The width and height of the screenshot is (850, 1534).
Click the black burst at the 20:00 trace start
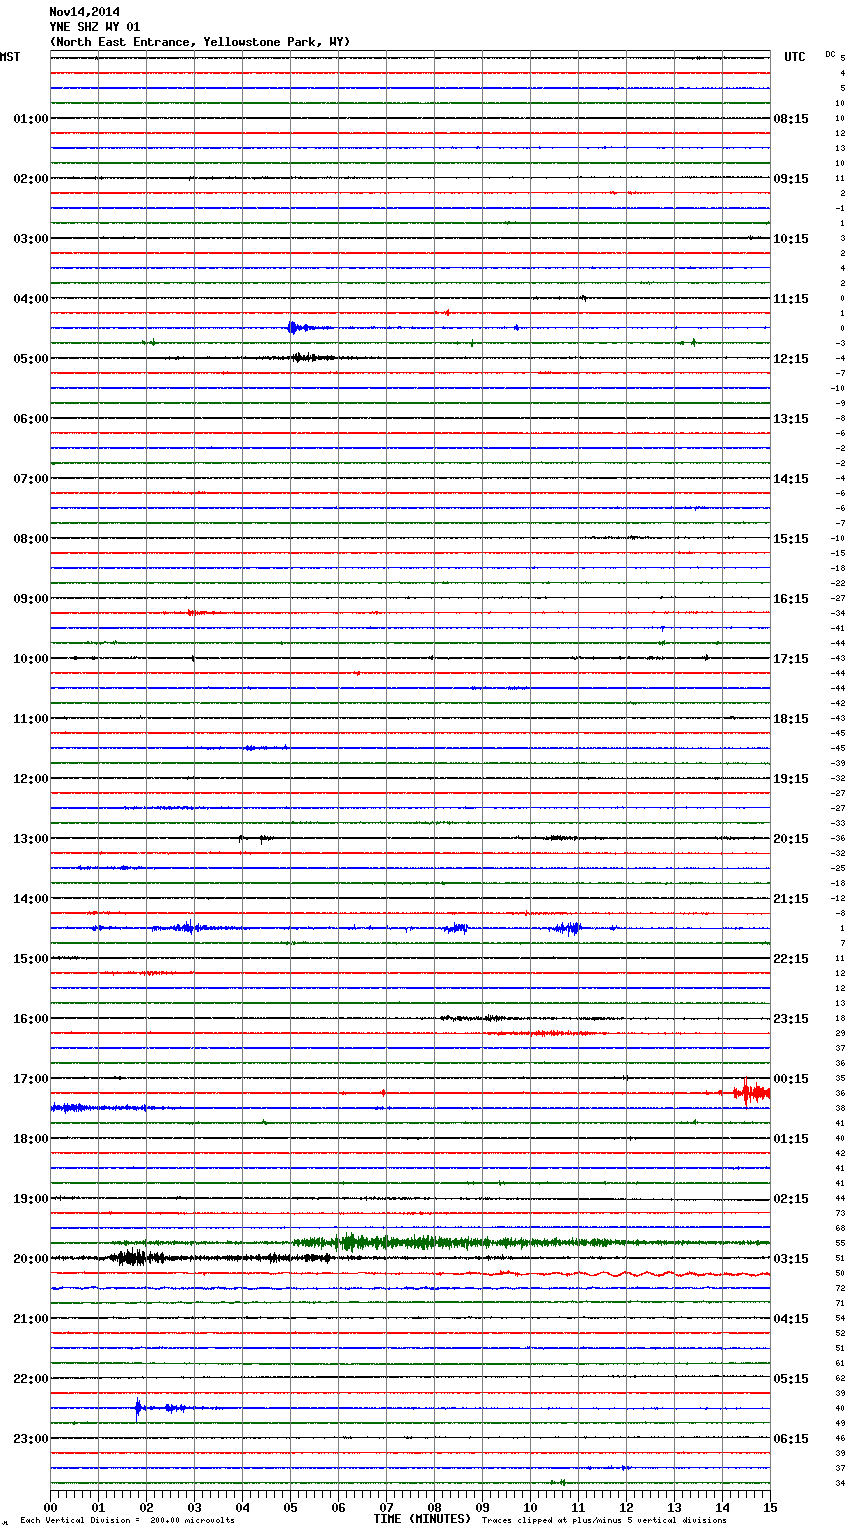[138, 1258]
